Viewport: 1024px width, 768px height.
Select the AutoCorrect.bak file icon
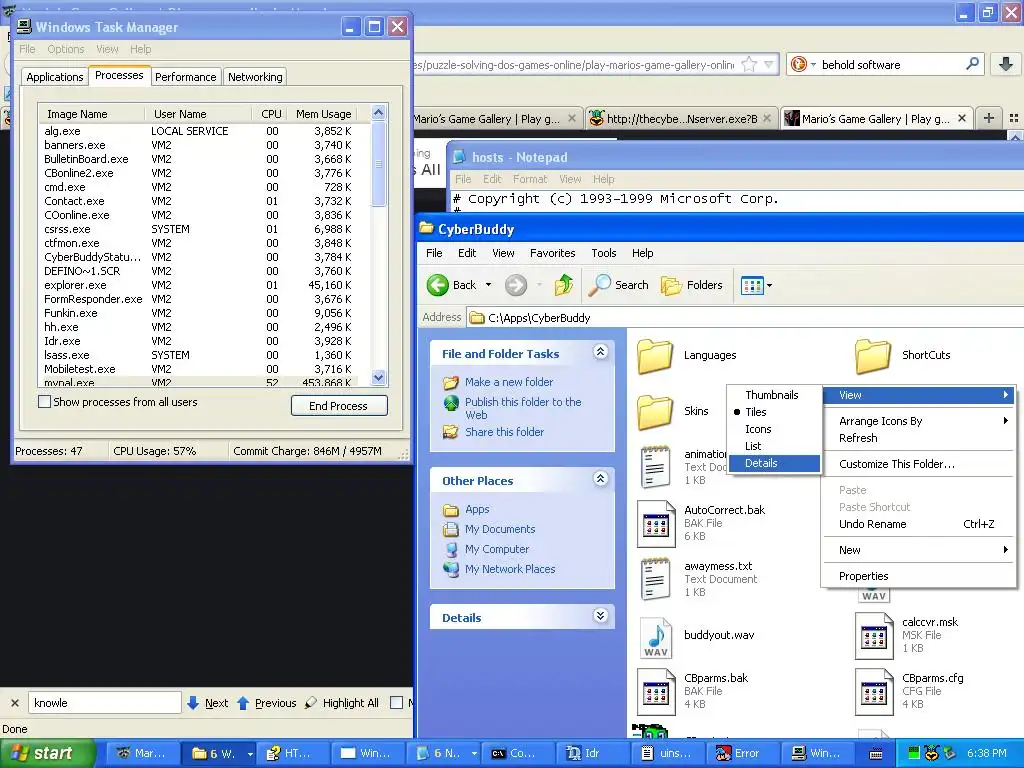[x=656, y=524]
